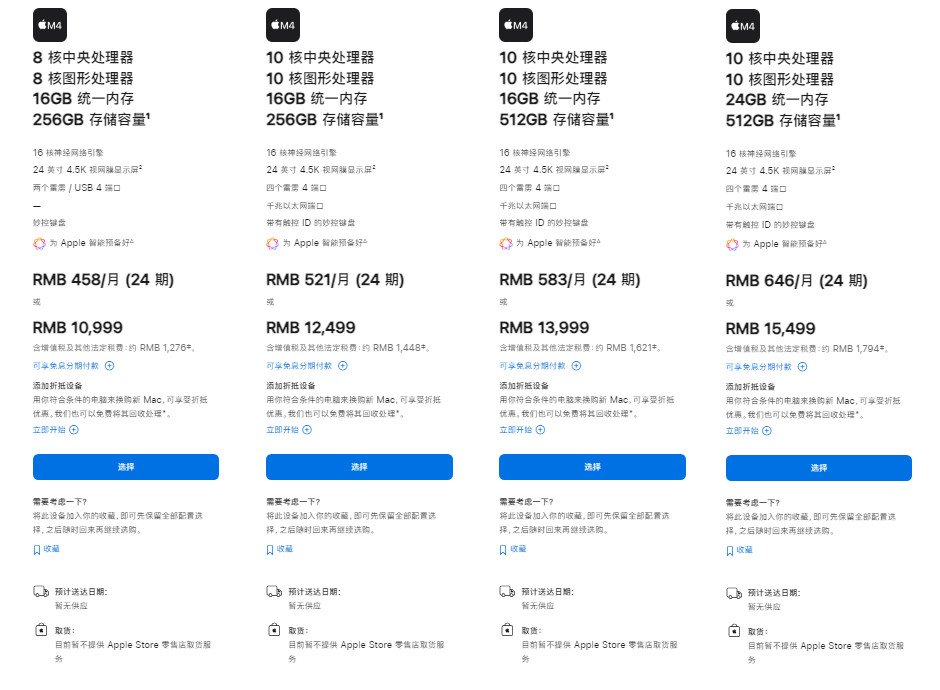This screenshot has height=690, width=940.
Task: Click the delivery truck icon under RMB 13,999 model
Action: point(506,592)
